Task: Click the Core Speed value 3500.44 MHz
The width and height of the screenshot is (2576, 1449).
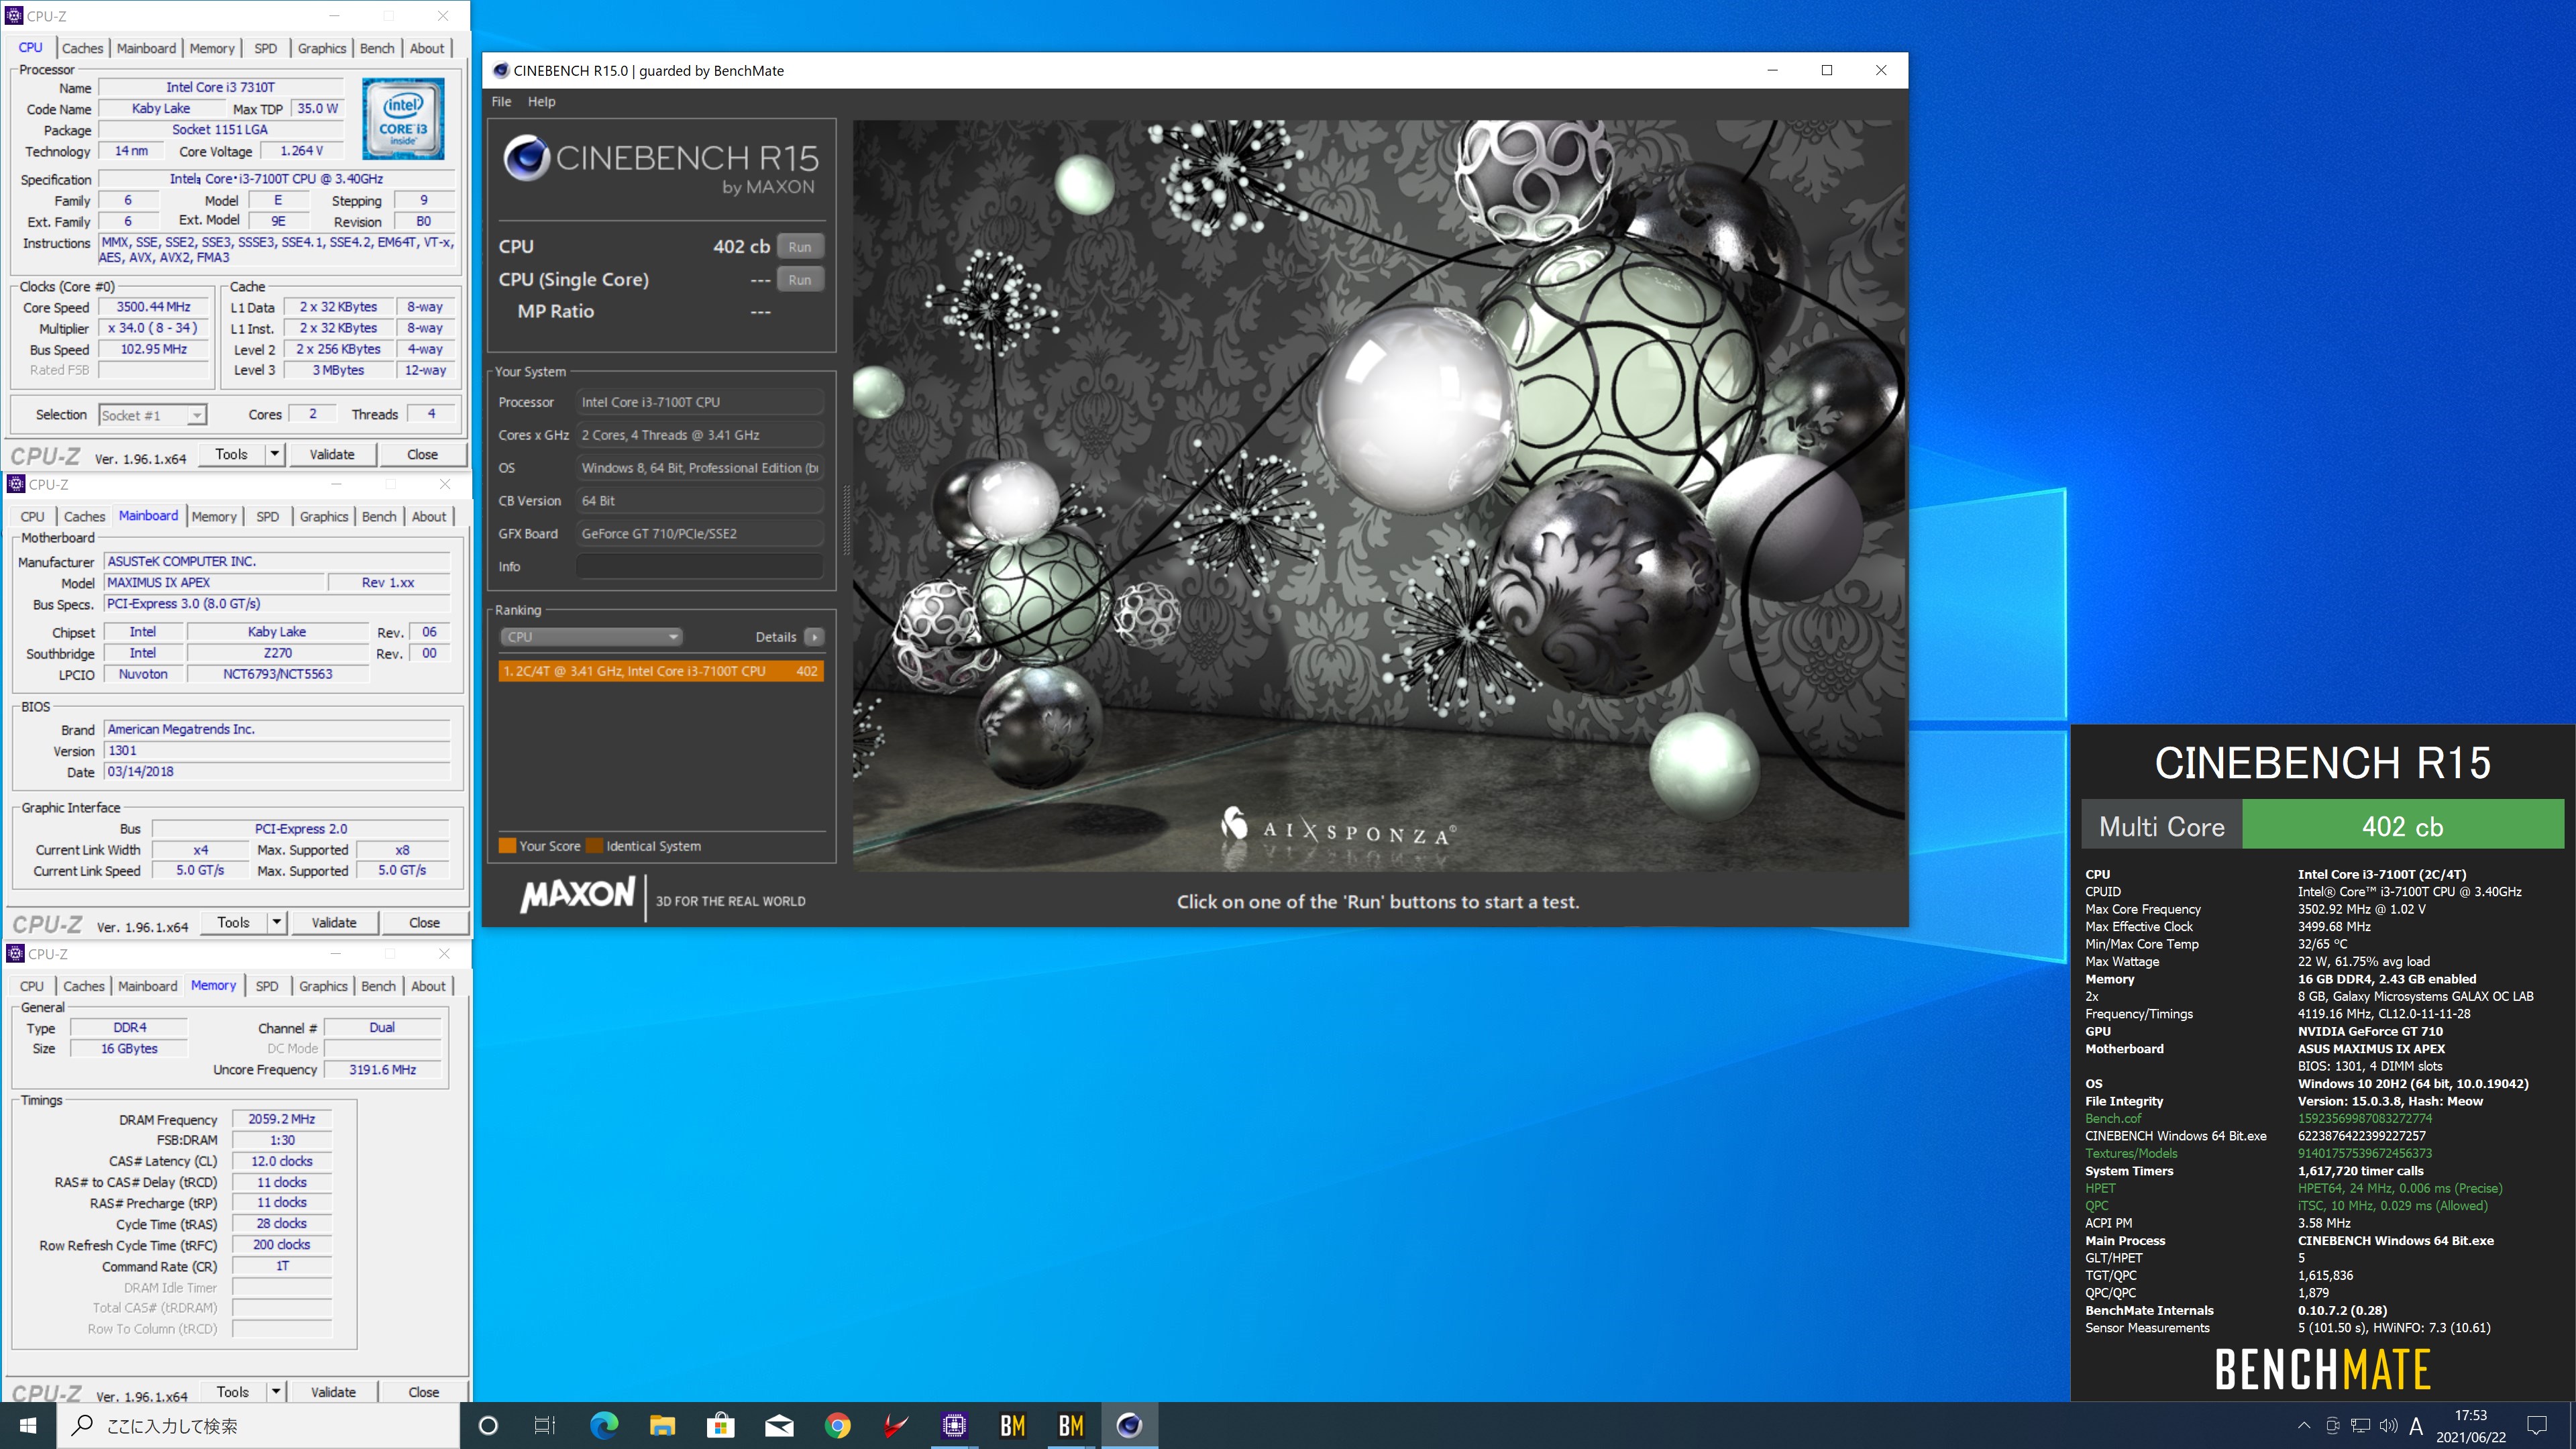Action: 154,307
